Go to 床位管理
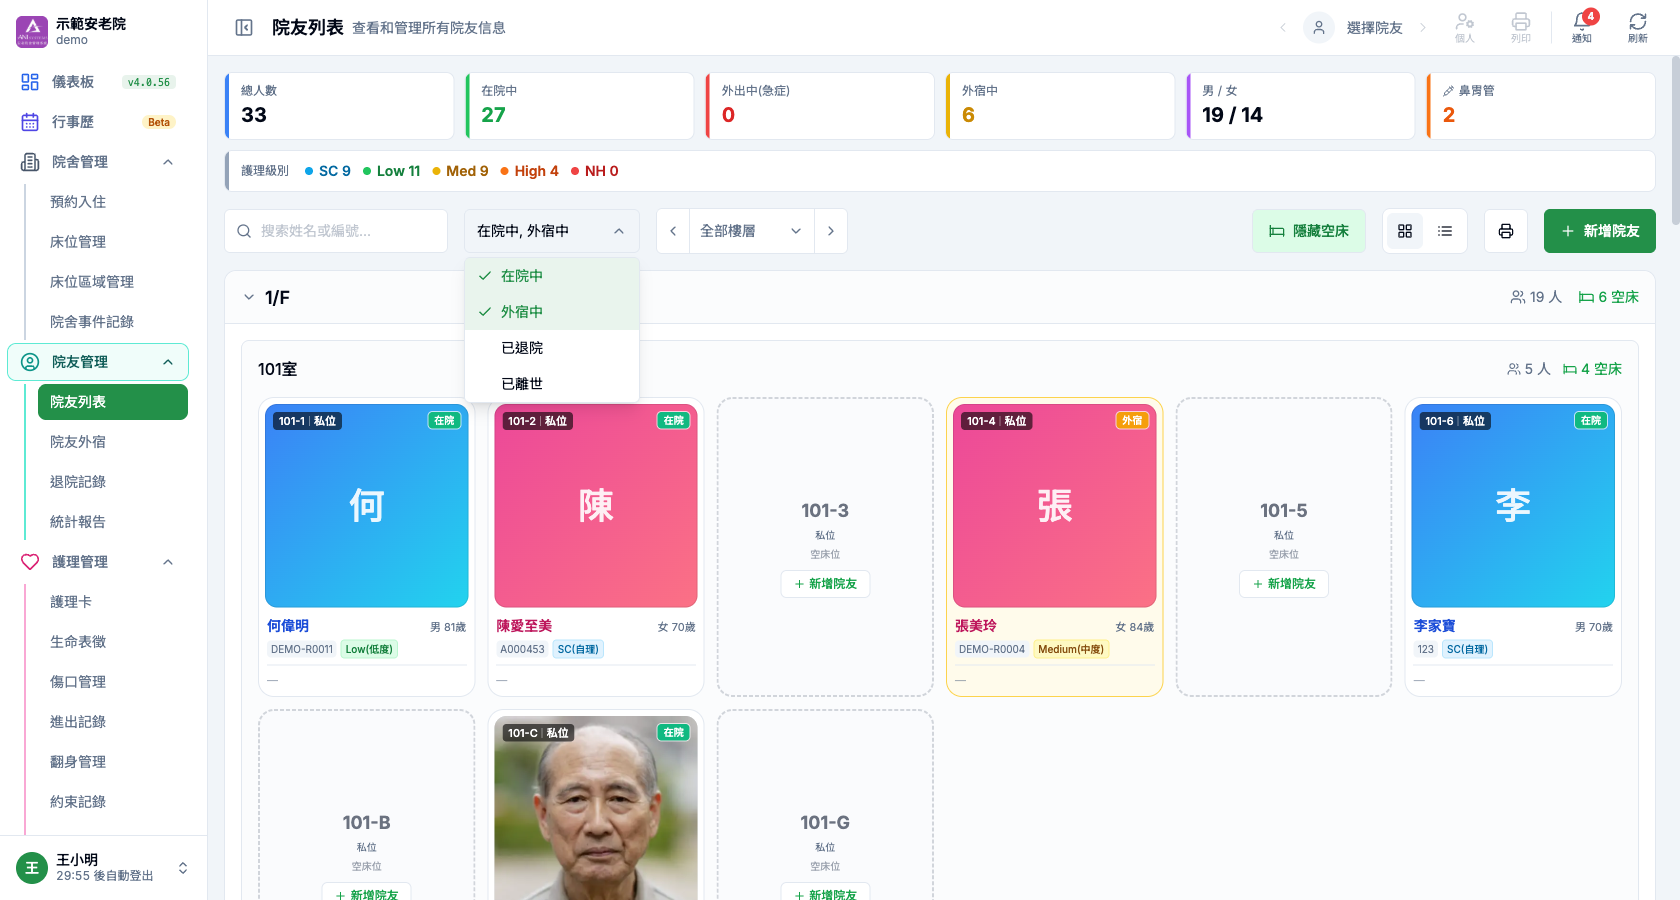 (x=78, y=242)
